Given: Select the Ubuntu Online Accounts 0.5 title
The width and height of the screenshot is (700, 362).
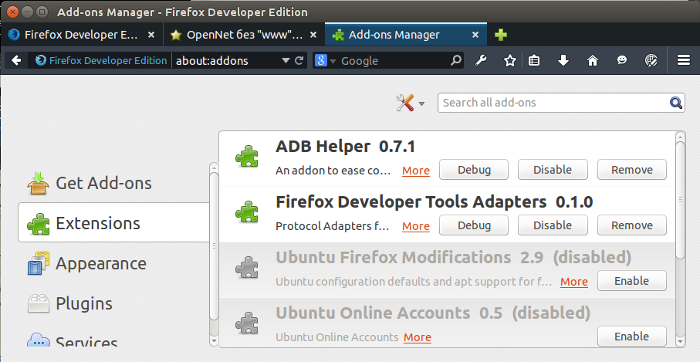Looking at the screenshot, I should point(433,313).
